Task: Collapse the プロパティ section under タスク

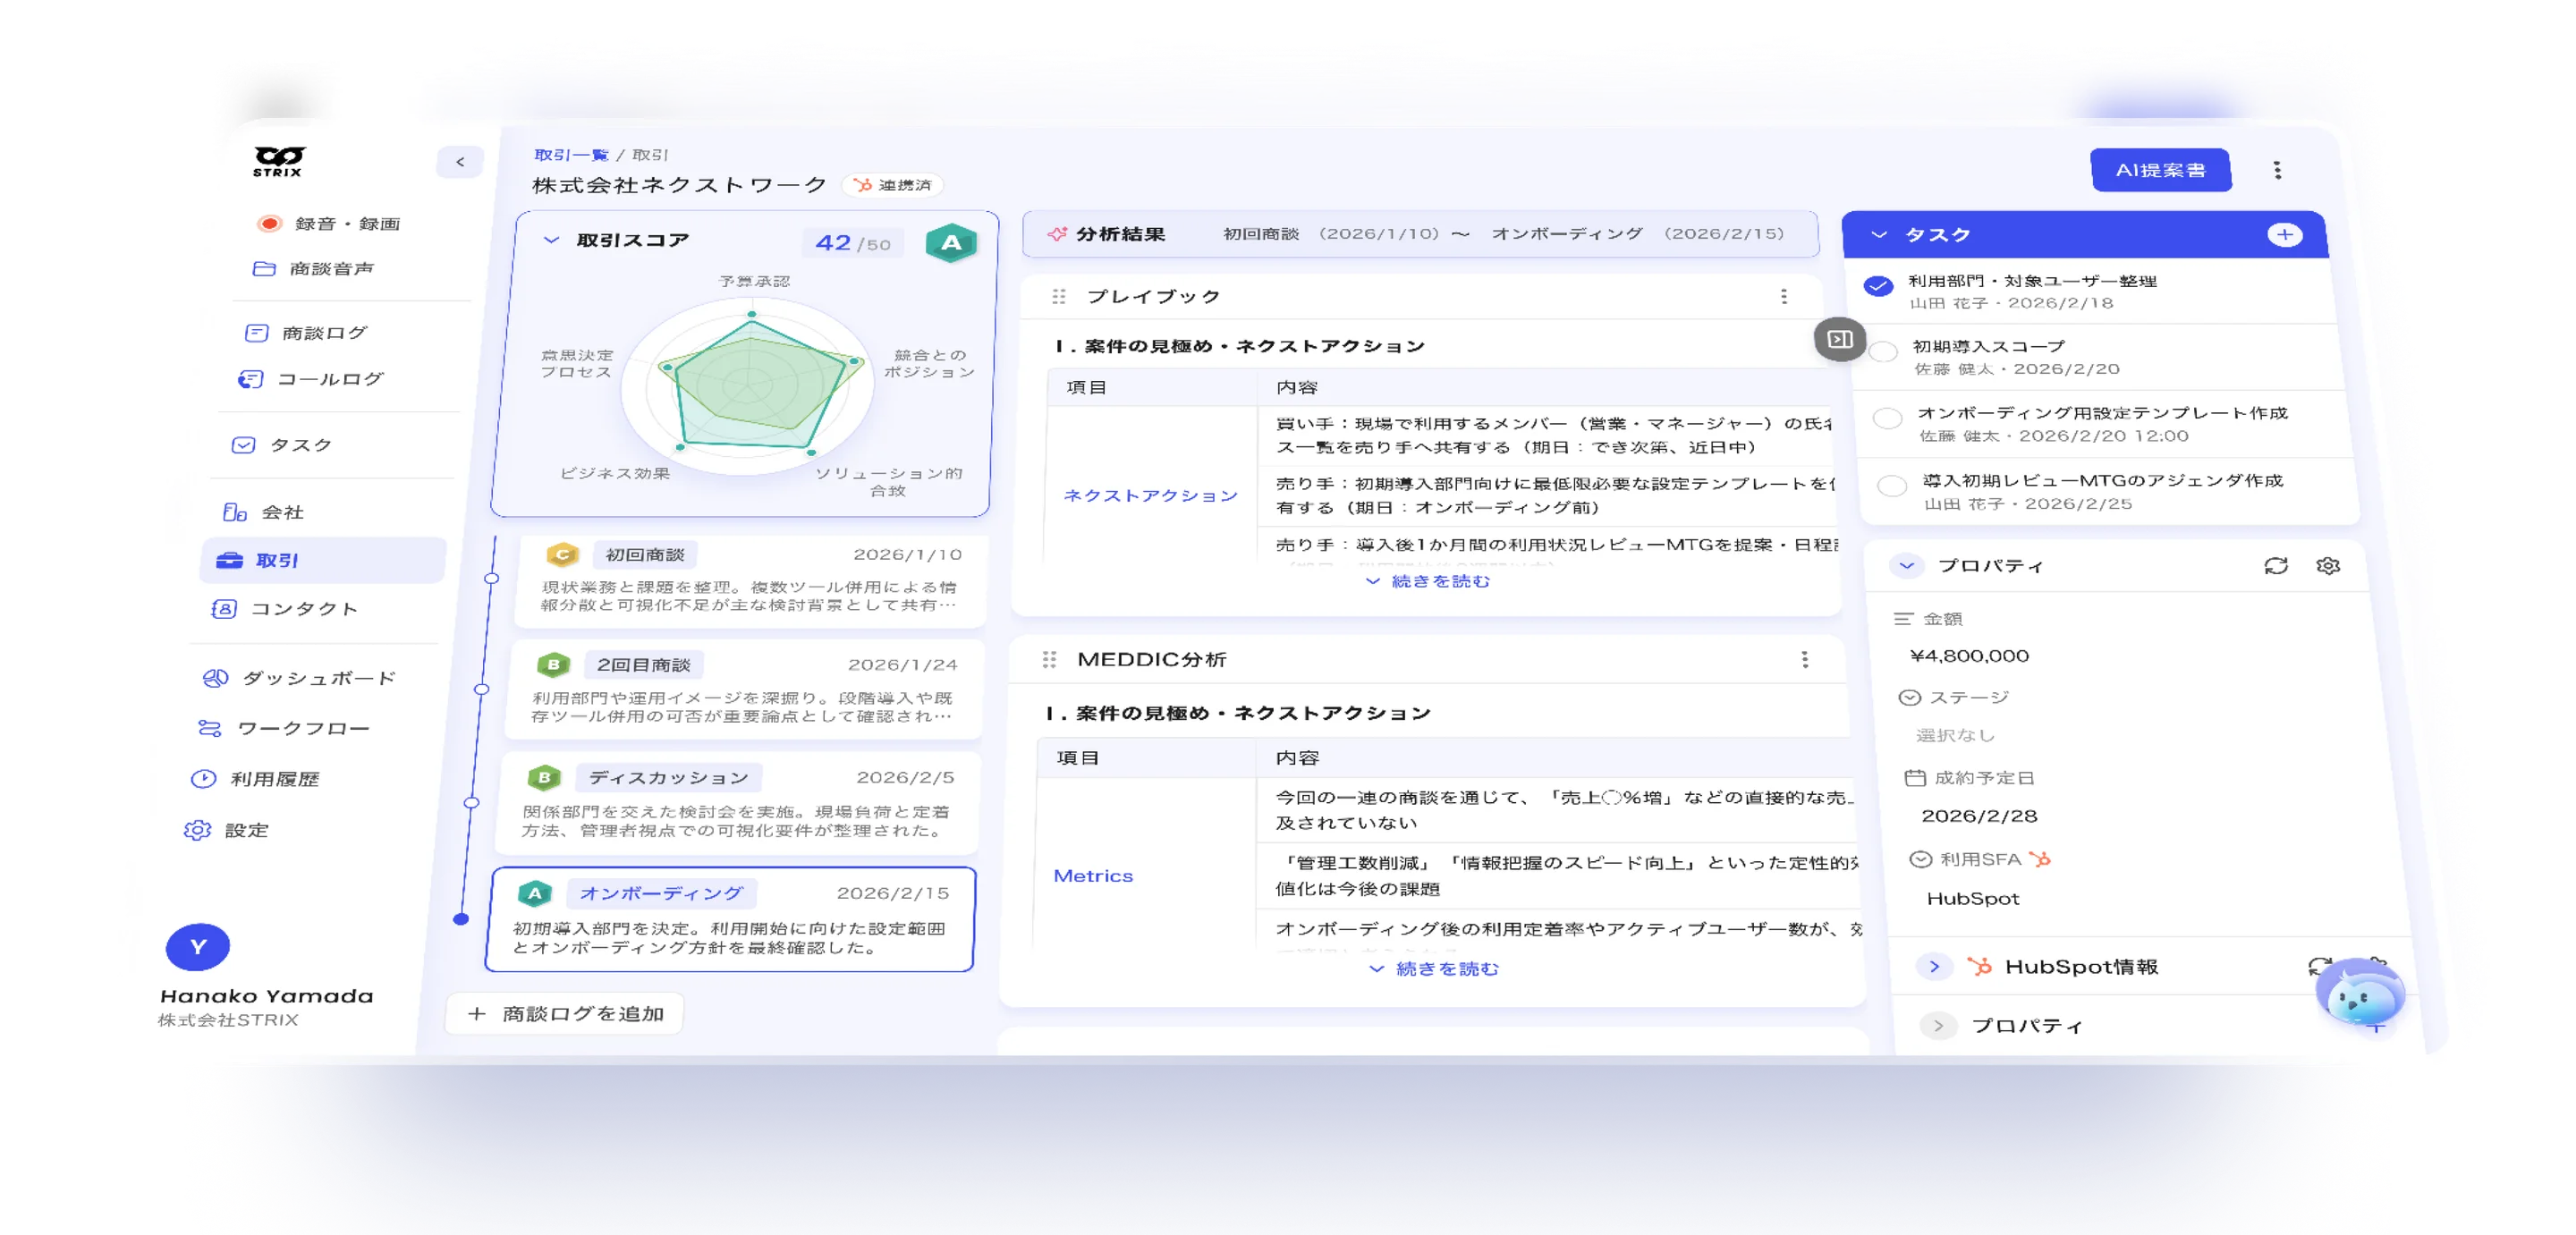Action: tap(1907, 565)
